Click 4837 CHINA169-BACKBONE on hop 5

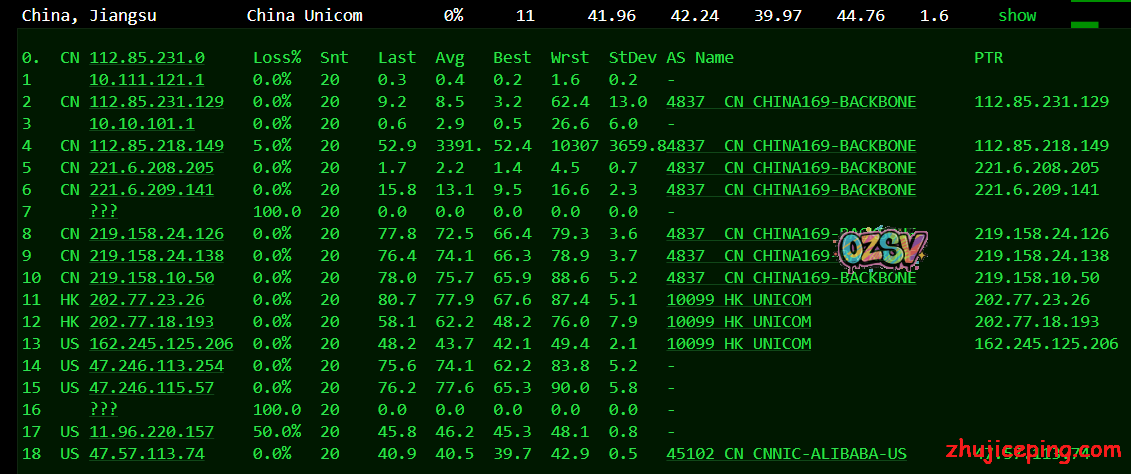click(x=791, y=168)
